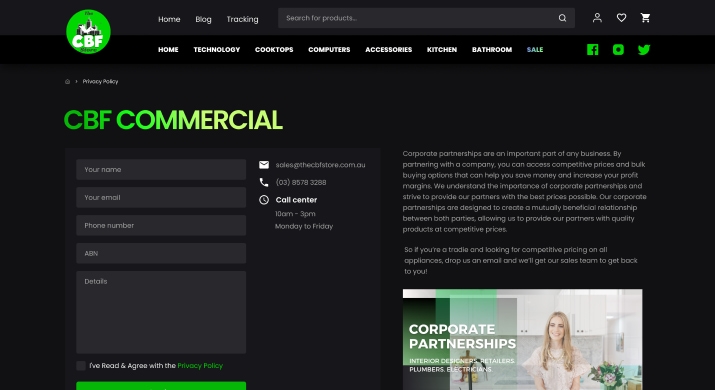Open the user account icon
715x390 pixels.
click(x=597, y=18)
